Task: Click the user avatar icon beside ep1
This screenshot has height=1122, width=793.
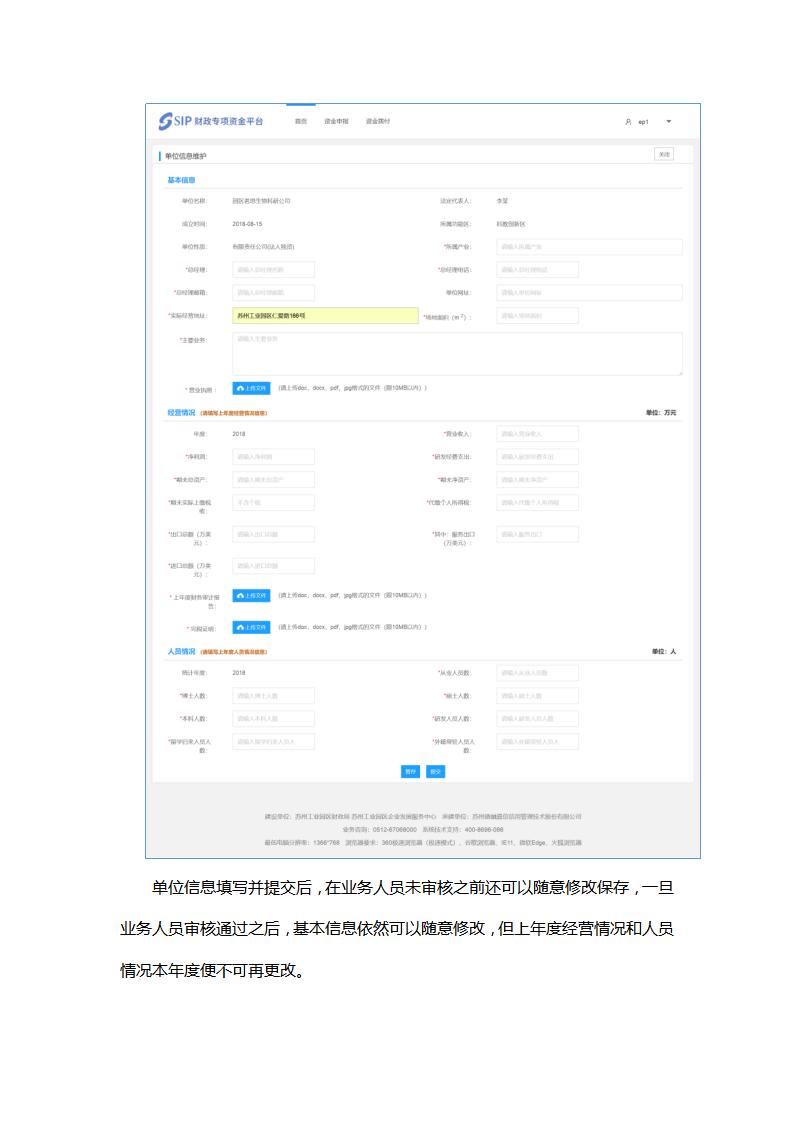Action: click(x=628, y=122)
